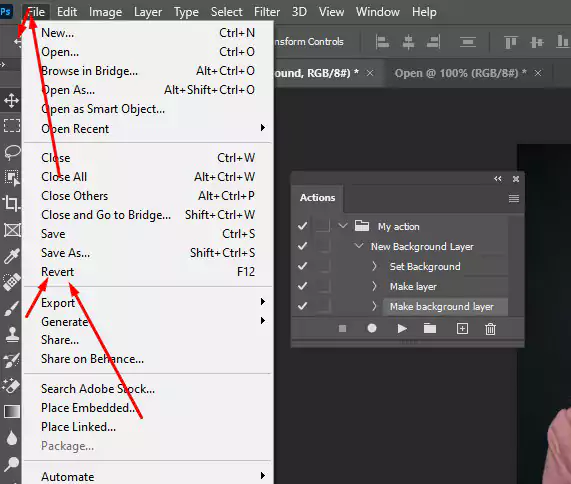Choose Place Embedded from File menu
The image size is (571, 484).
(x=148, y=408)
